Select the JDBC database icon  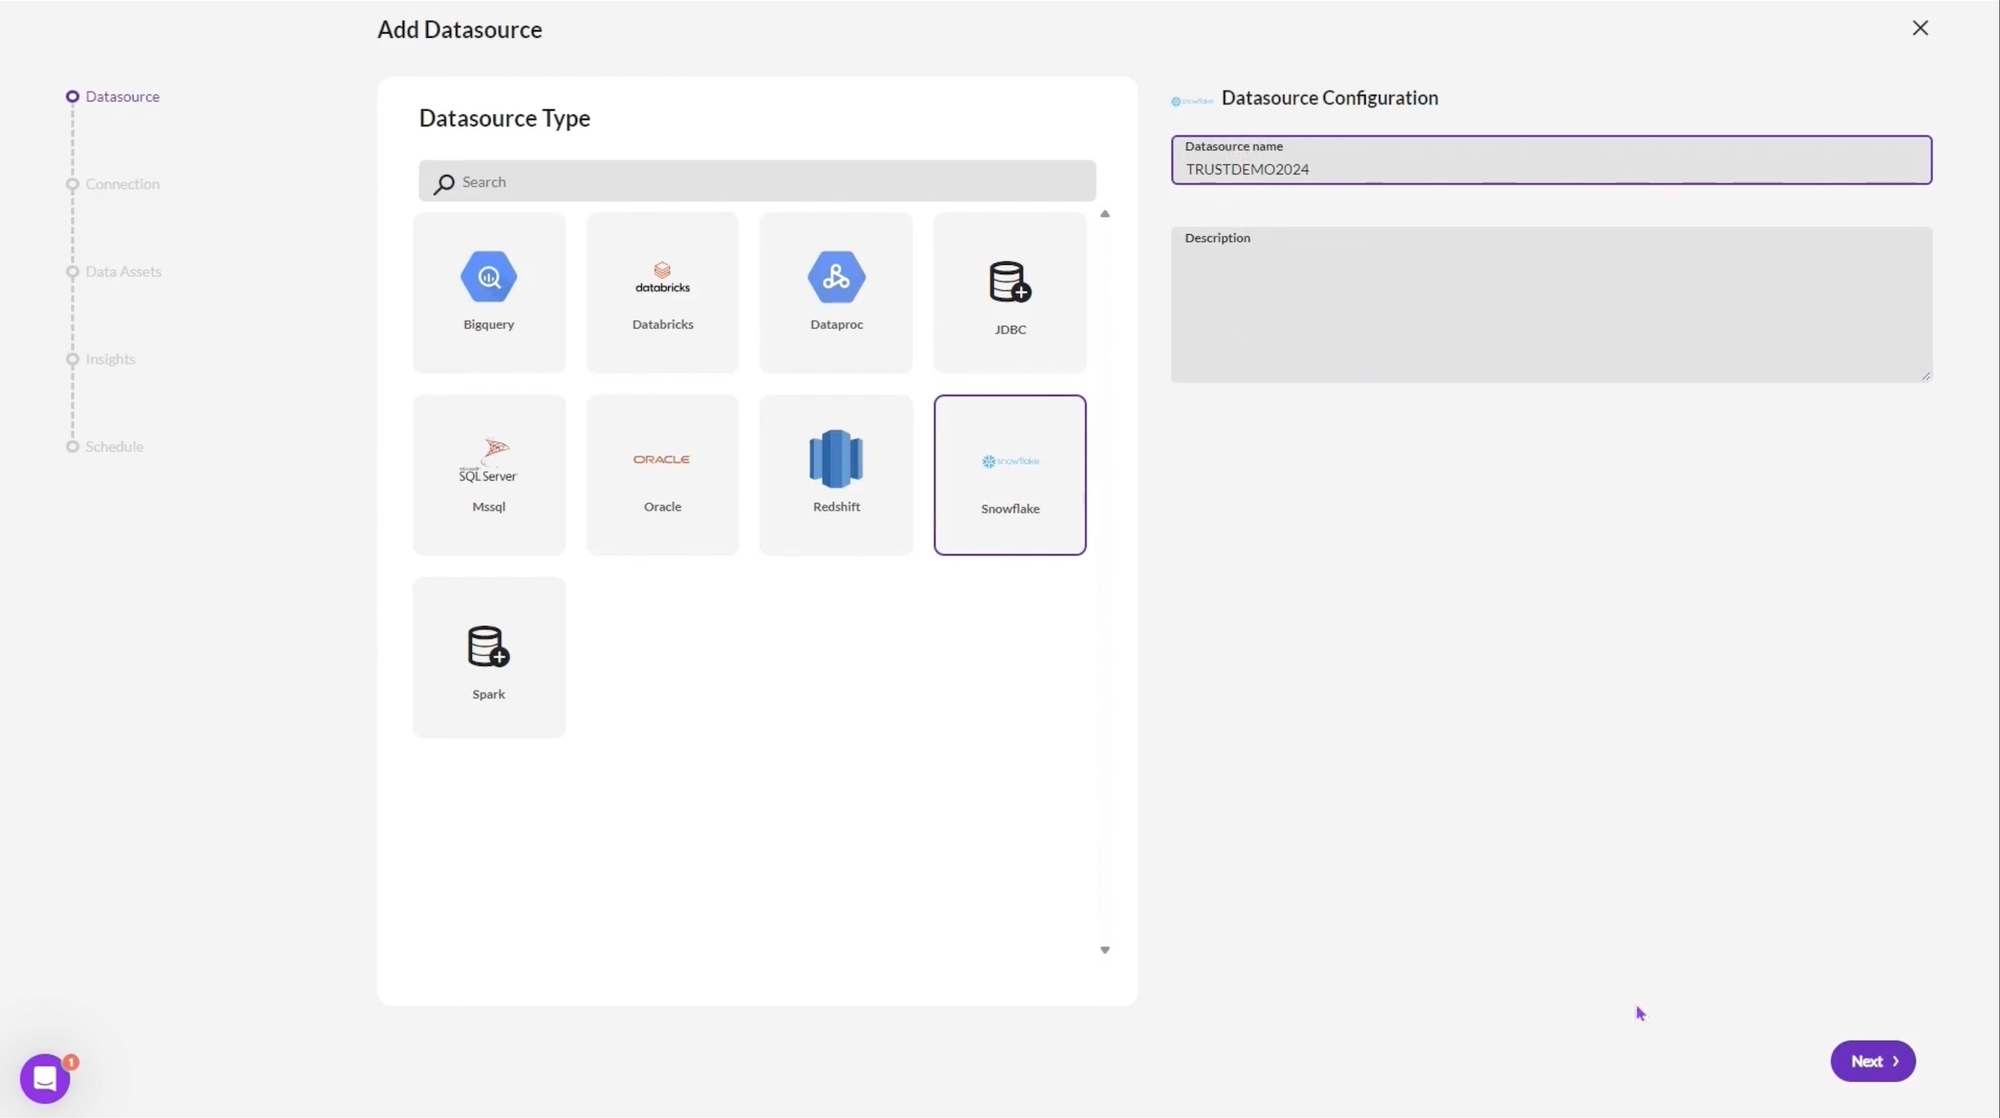(x=1009, y=282)
